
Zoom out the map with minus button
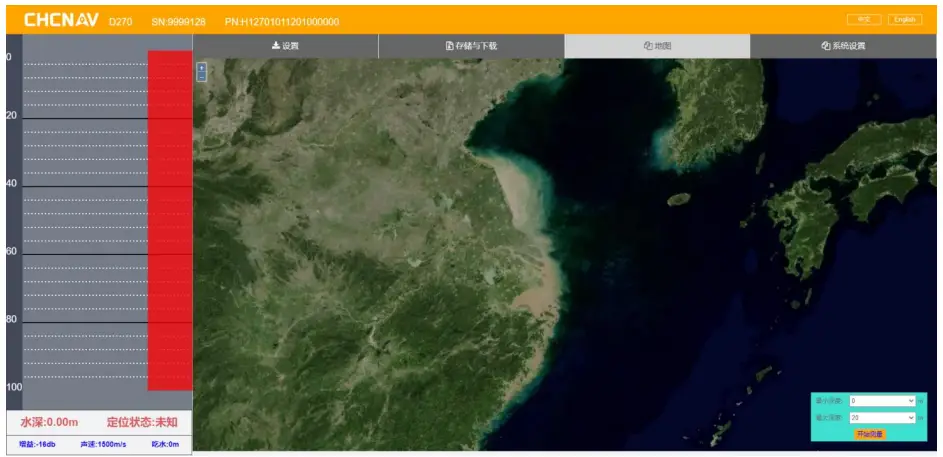pos(202,76)
